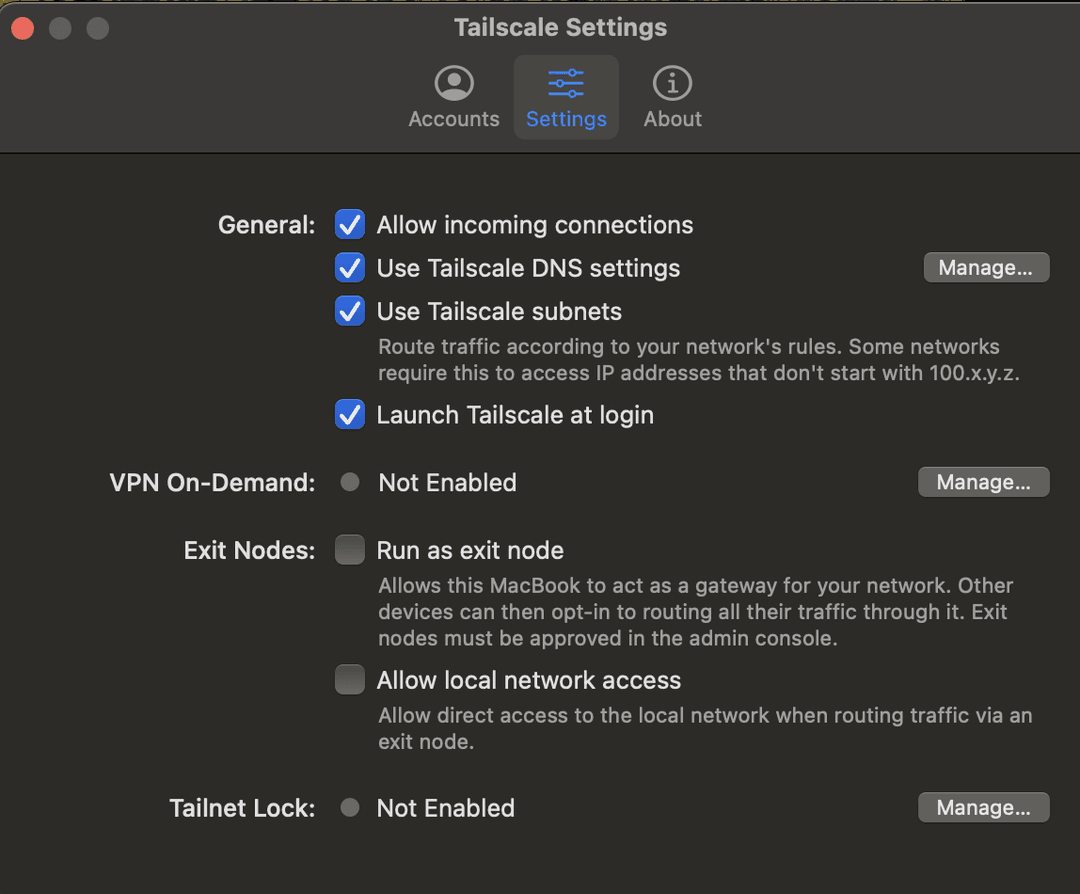
Task: Disable Allow incoming connections checkbox
Action: click(350, 225)
